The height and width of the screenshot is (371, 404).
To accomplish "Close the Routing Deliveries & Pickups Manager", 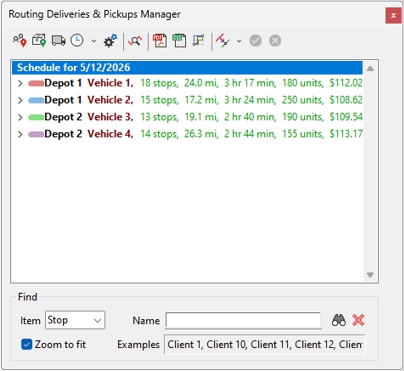I will (393, 15).
